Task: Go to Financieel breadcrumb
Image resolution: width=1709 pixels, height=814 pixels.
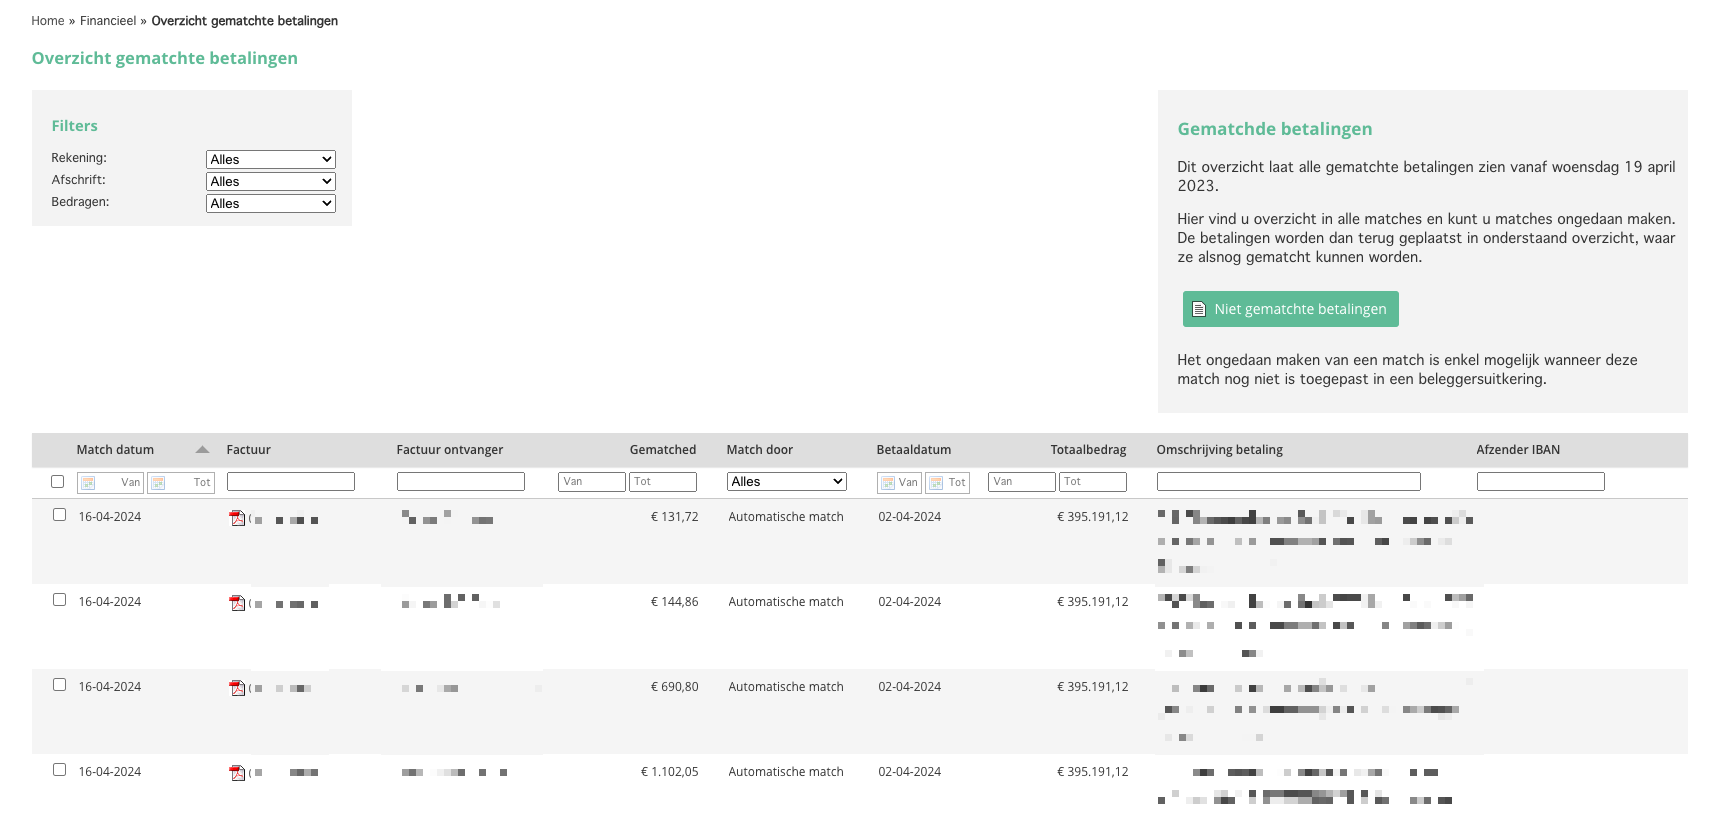Action: pos(108,21)
